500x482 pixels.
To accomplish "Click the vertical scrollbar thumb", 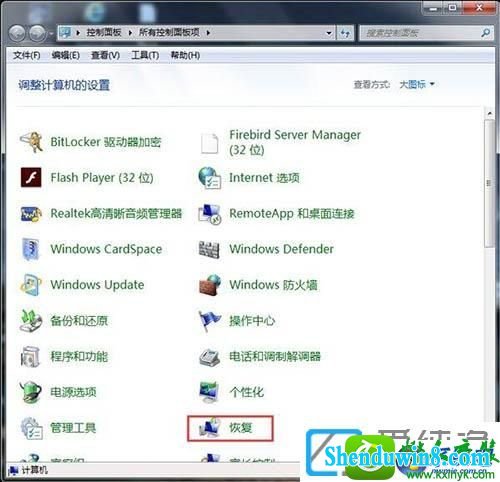I will point(489,183).
